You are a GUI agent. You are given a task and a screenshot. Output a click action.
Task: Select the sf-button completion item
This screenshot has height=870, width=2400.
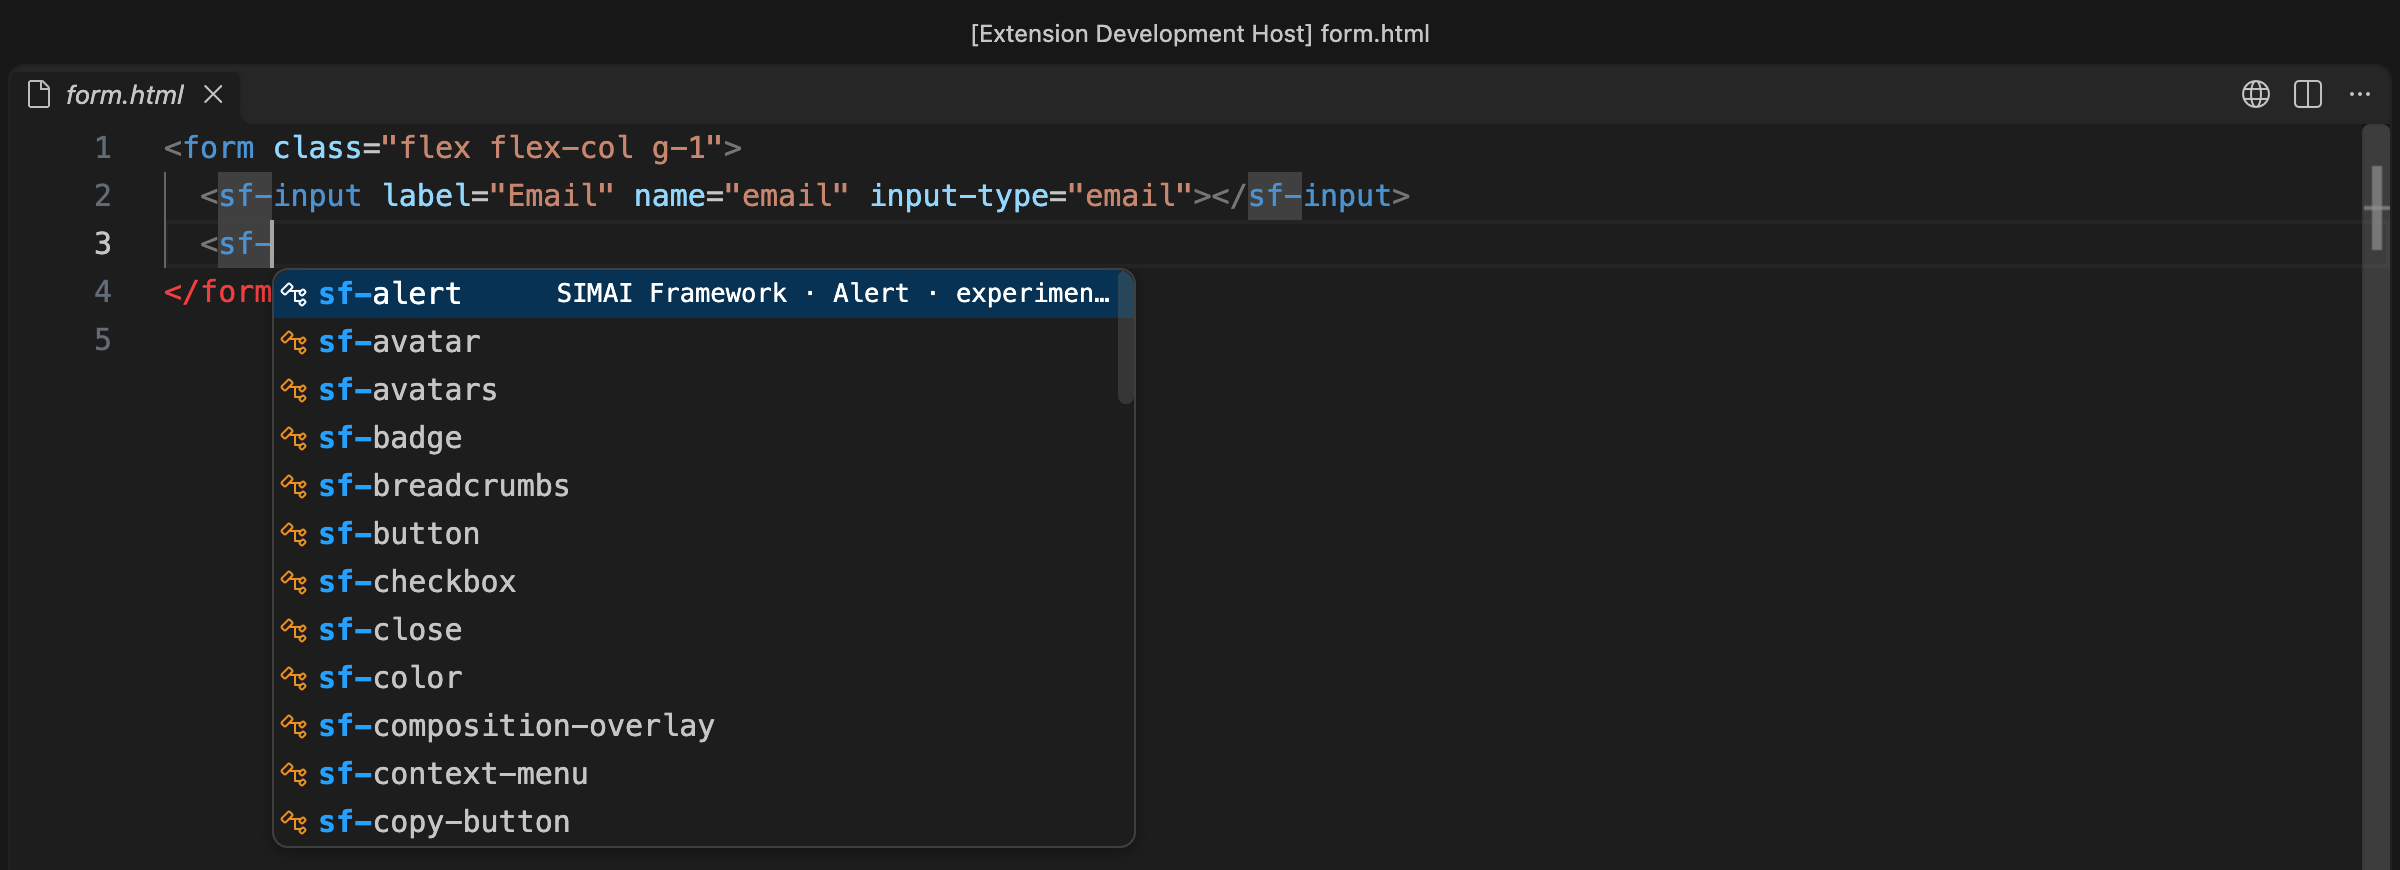pos(704,534)
